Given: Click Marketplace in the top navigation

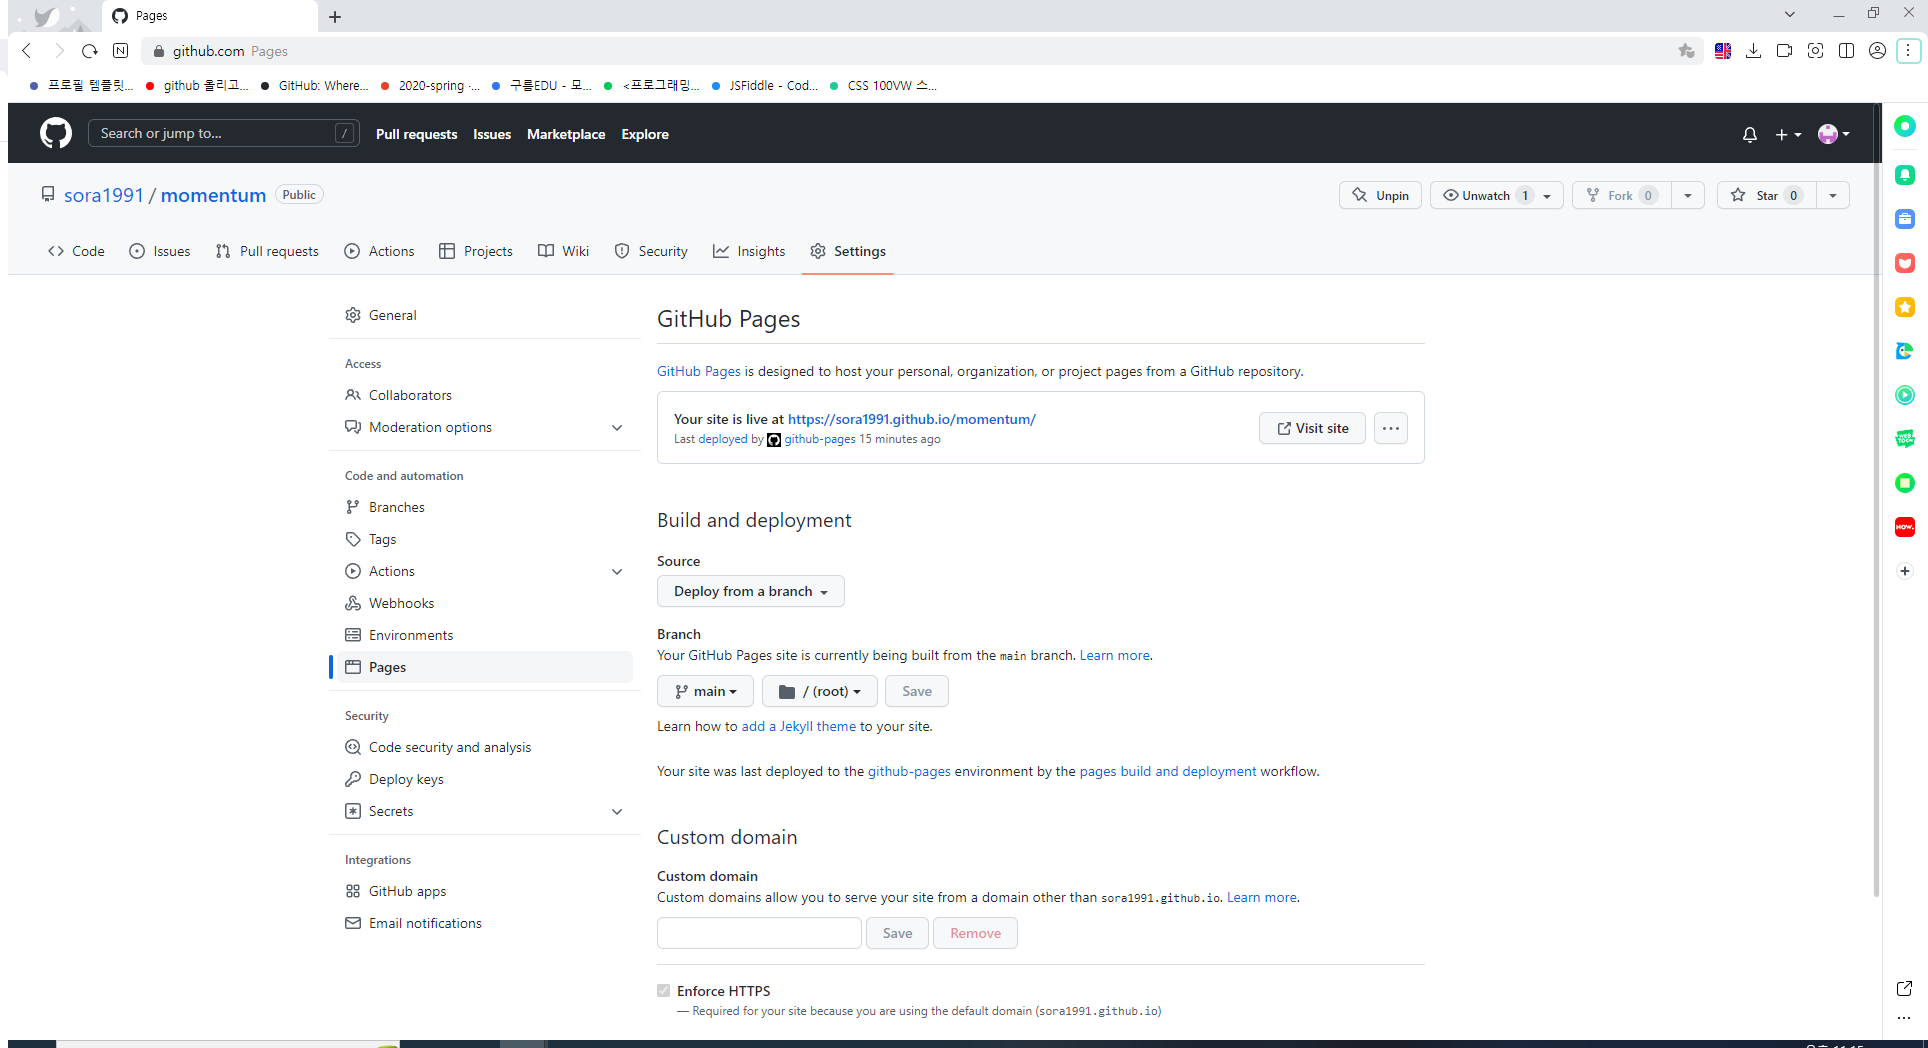Looking at the screenshot, I should click(566, 134).
